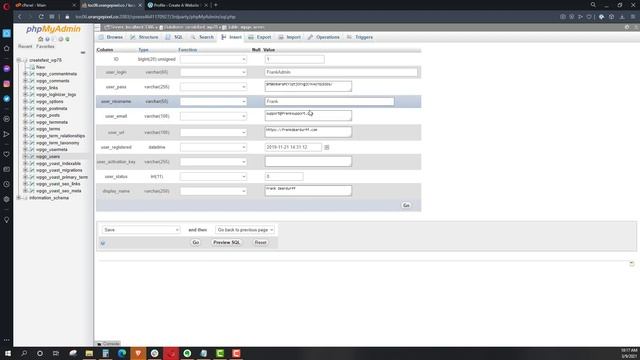This screenshot has width=640, height=360.
Task: Click the taskbar search icon
Action: tap(24, 353)
